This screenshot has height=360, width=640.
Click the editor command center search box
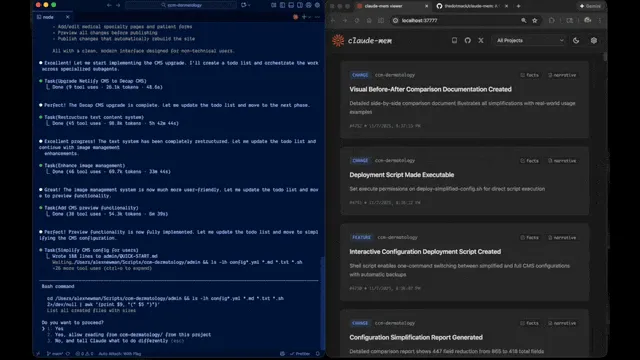point(181,5)
